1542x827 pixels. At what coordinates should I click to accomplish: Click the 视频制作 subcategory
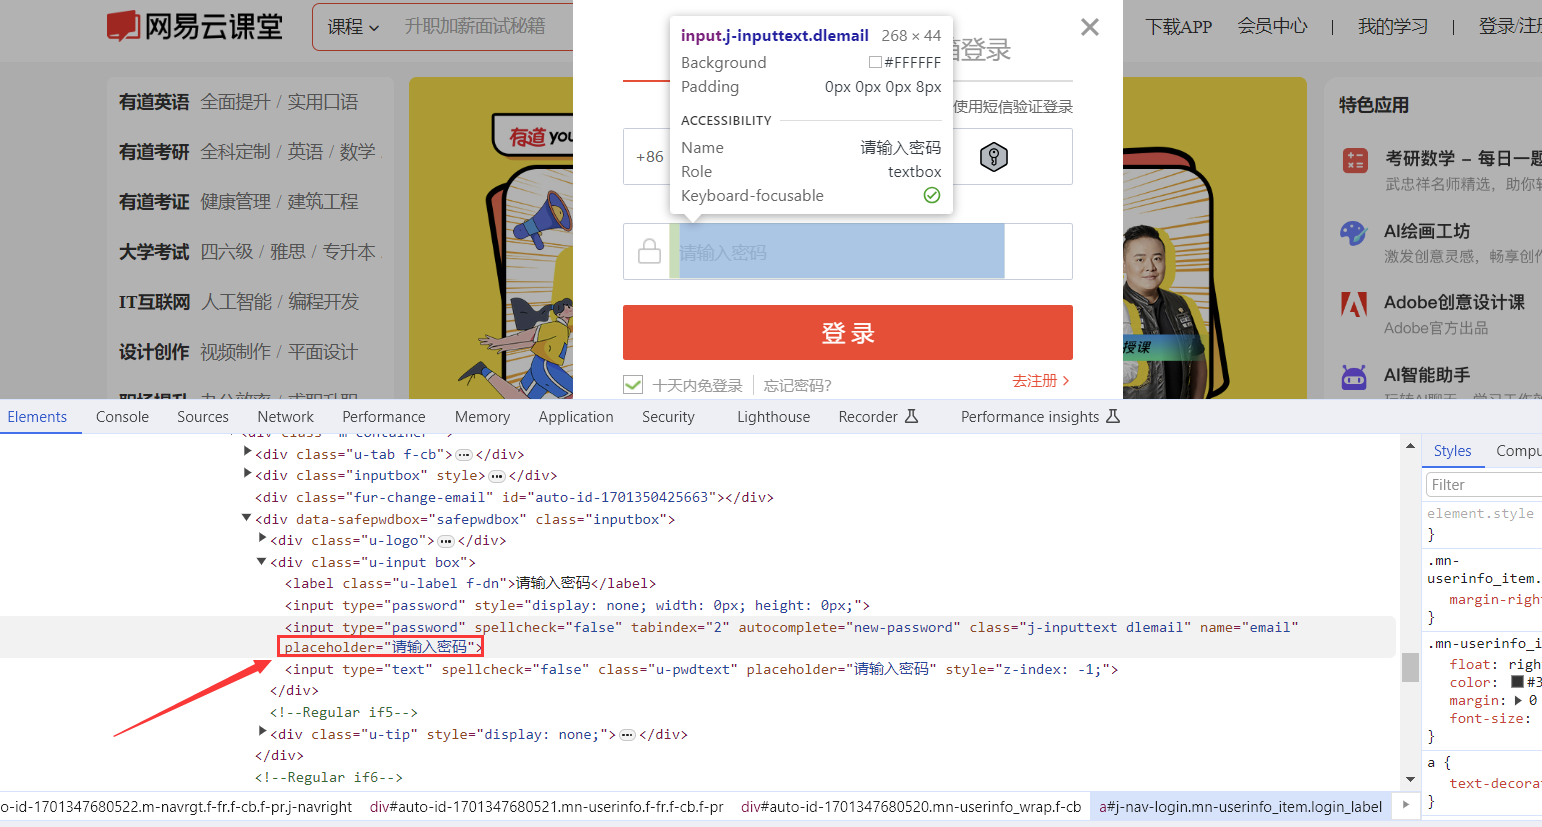[x=236, y=352]
